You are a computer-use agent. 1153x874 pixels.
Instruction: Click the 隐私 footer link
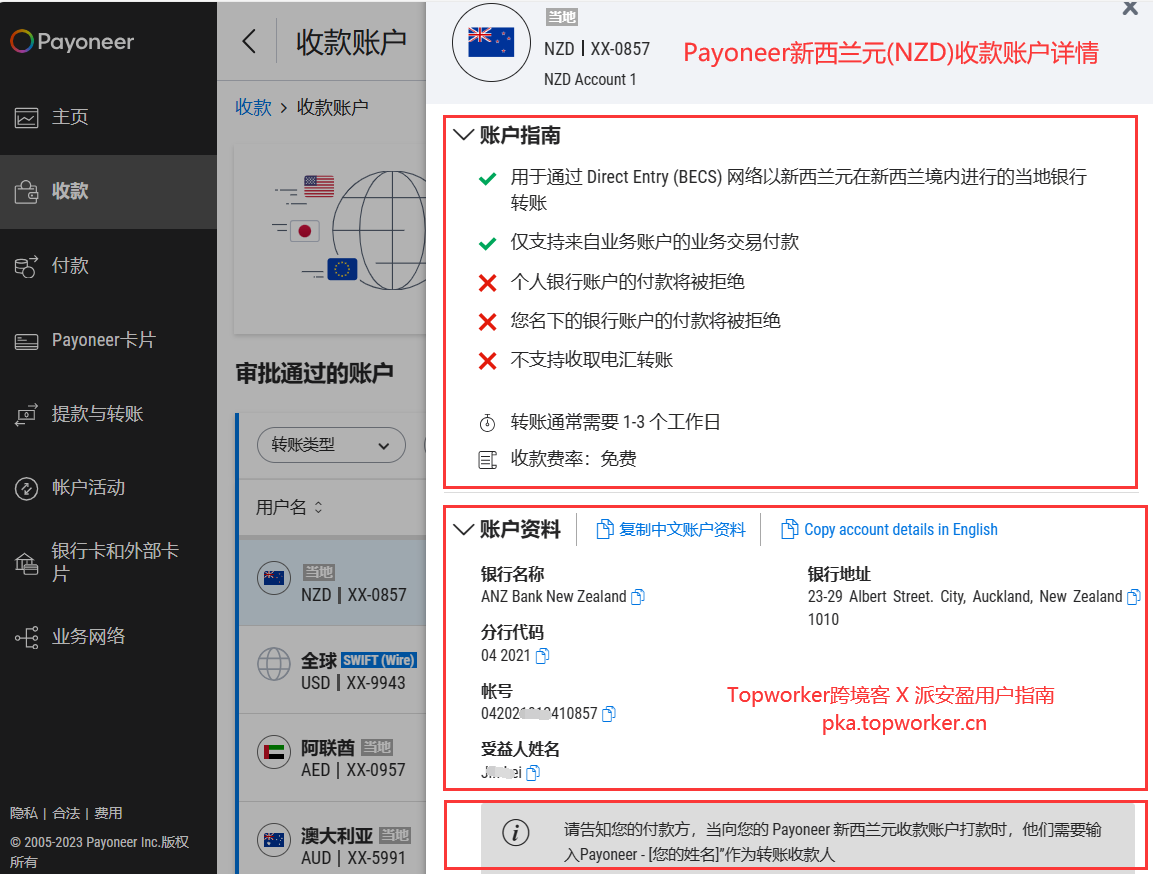click(24, 813)
